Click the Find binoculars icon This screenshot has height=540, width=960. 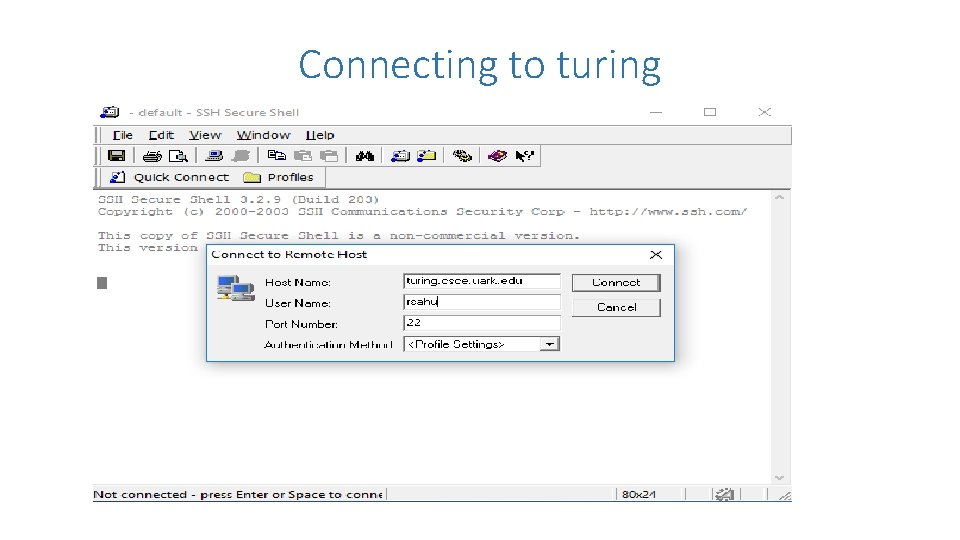[365, 156]
